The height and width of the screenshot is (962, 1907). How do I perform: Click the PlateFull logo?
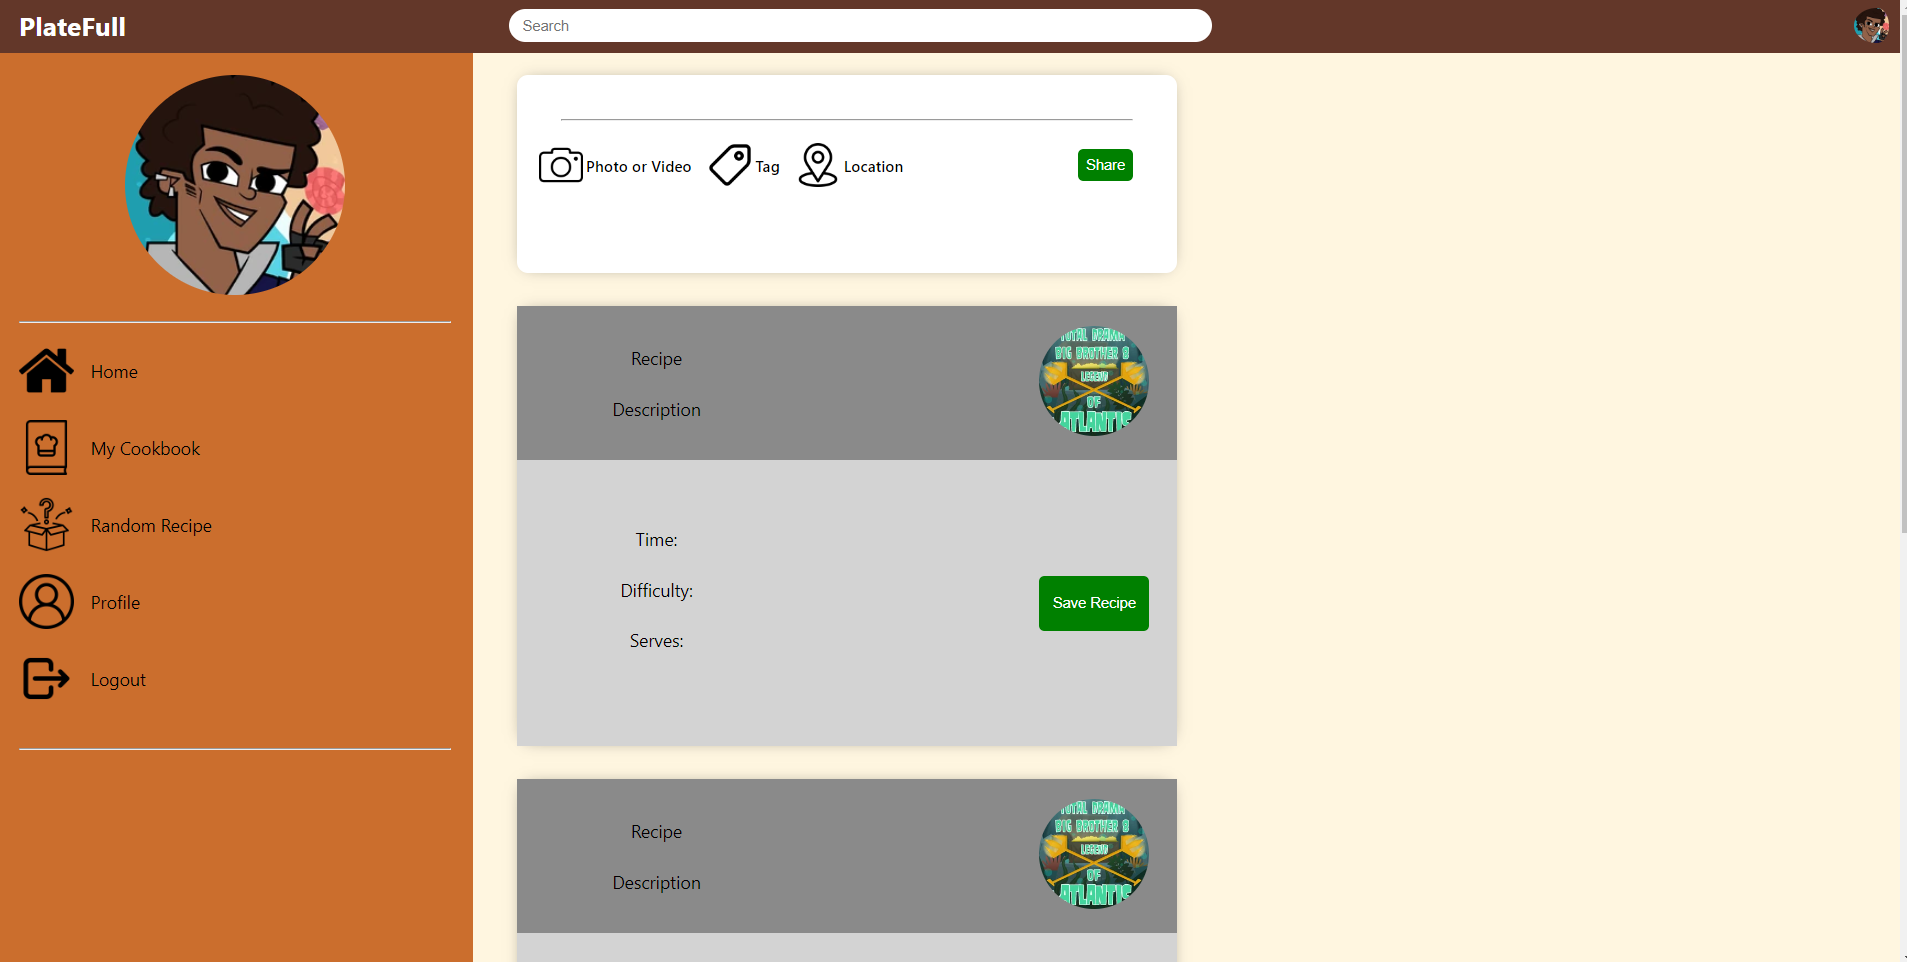click(x=73, y=27)
